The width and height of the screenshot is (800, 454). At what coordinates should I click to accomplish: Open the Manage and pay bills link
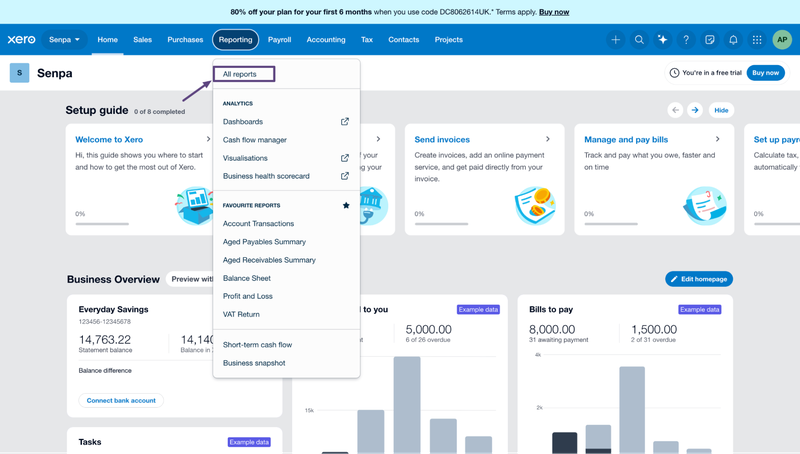pyautogui.click(x=626, y=139)
